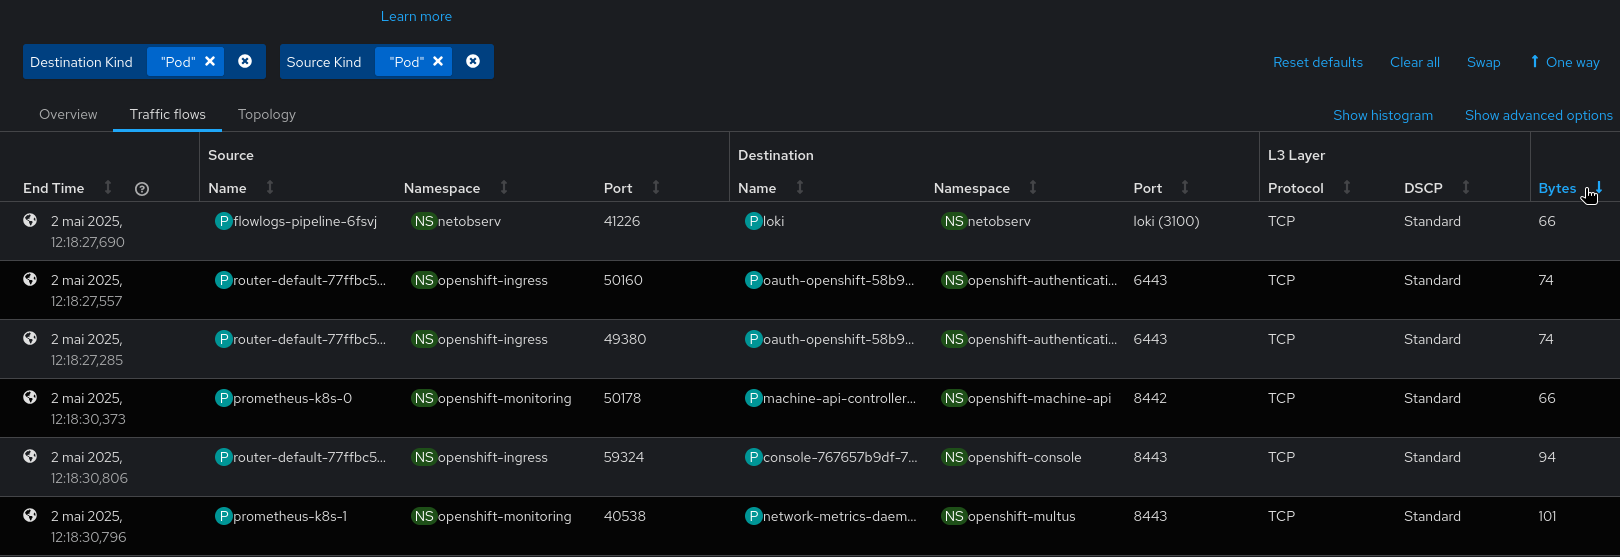
Task: Click the Learn more link
Action: click(x=416, y=16)
